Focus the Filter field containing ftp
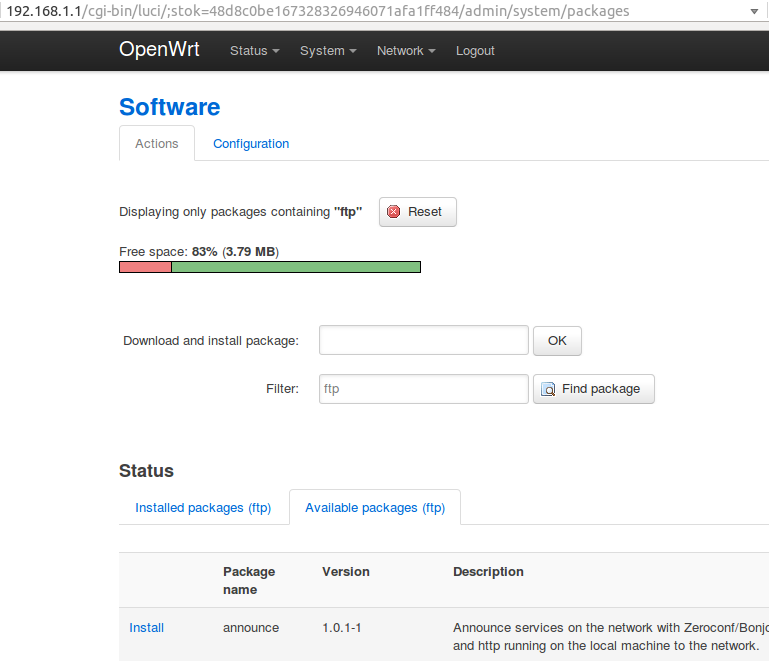This screenshot has height=661, width=769. pyautogui.click(x=423, y=389)
